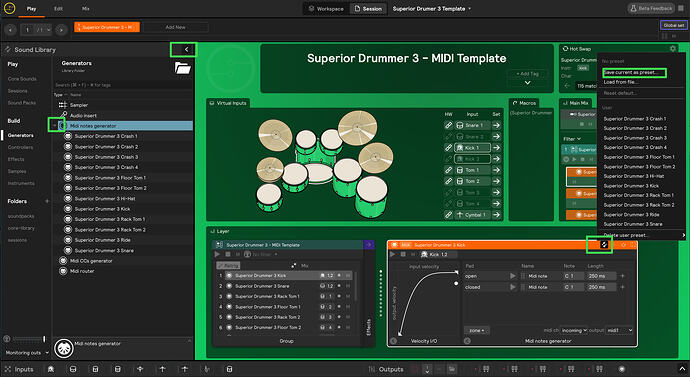Viewport: 690px width, 377px height.
Task: Click the Cymbal 1 set arrow
Action: click(x=496, y=215)
